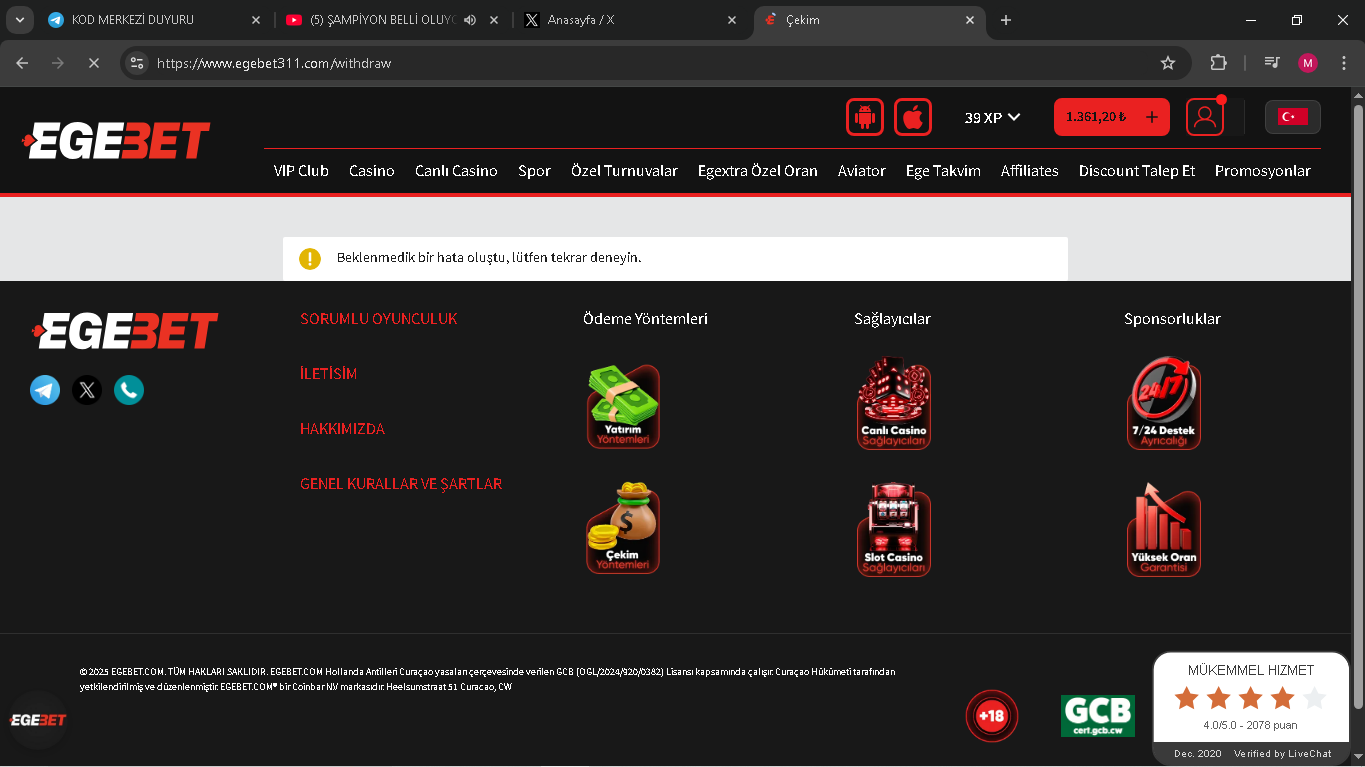Go back to the previous page
The height and width of the screenshot is (767, 1365).
(22, 63)
